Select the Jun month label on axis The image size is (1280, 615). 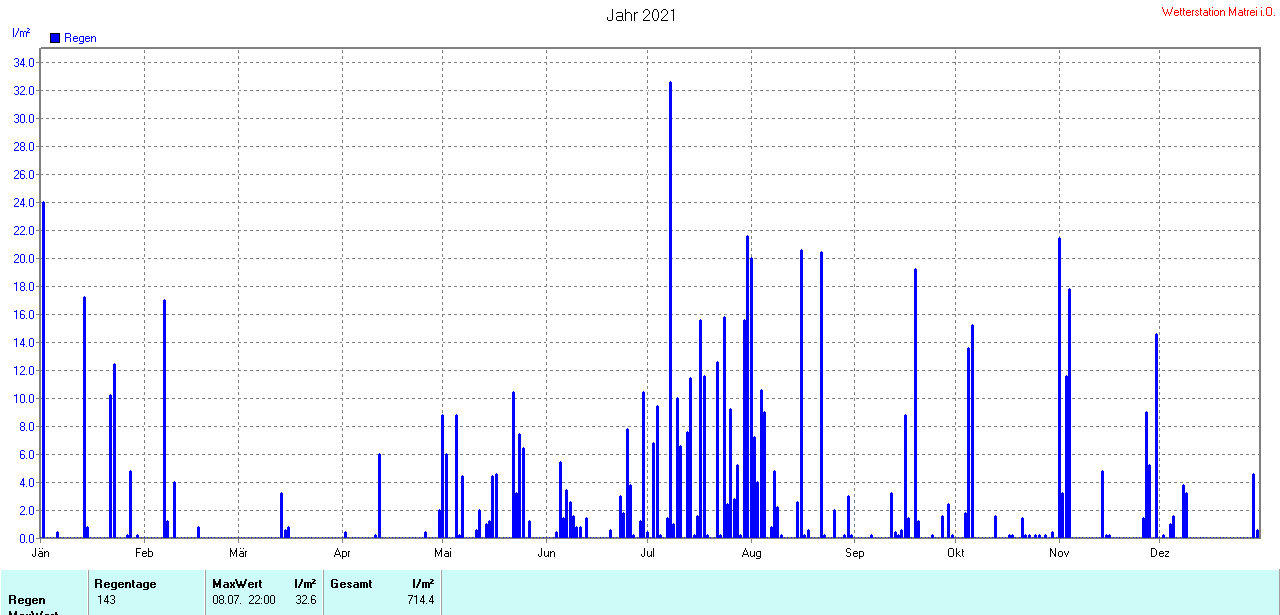click(x=547, y=552)
